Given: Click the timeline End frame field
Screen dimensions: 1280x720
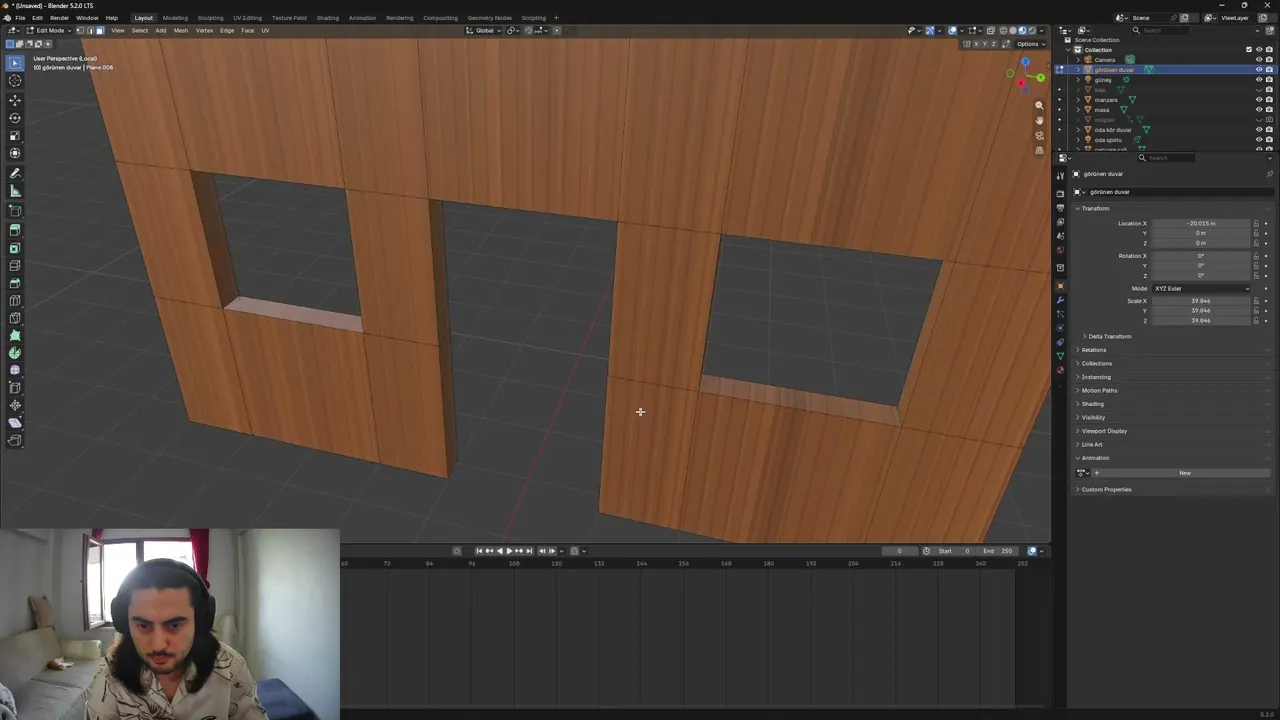Looking at the screenshot, I should 999,551.
